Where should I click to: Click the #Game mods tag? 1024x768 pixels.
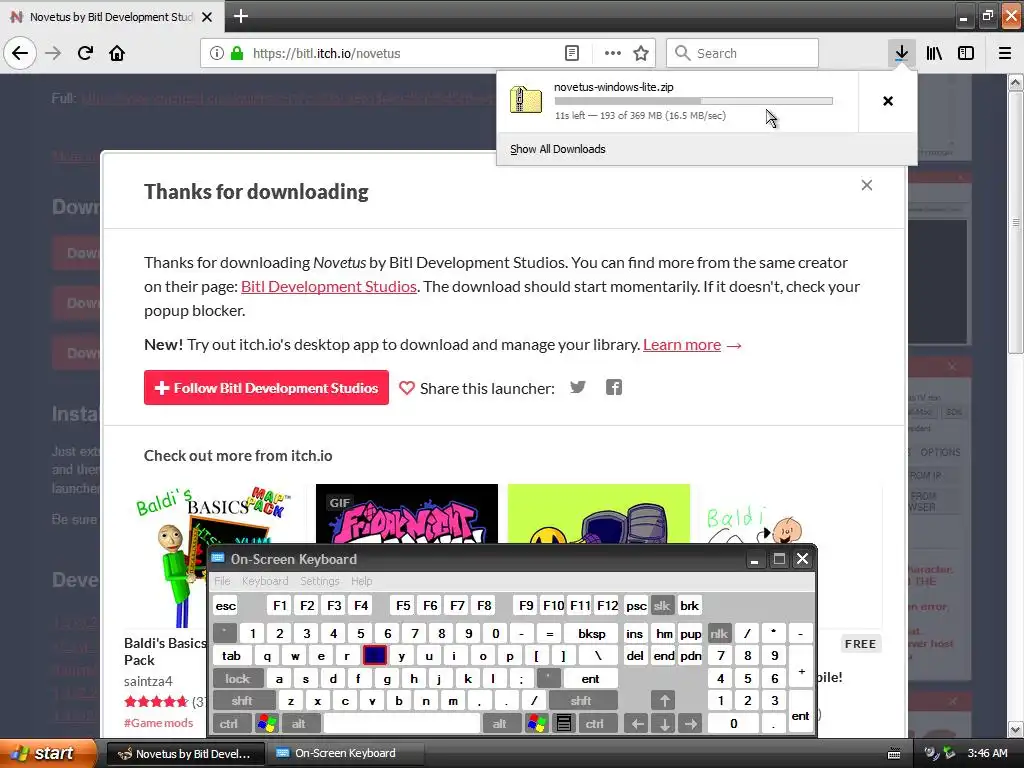point(159,722)
